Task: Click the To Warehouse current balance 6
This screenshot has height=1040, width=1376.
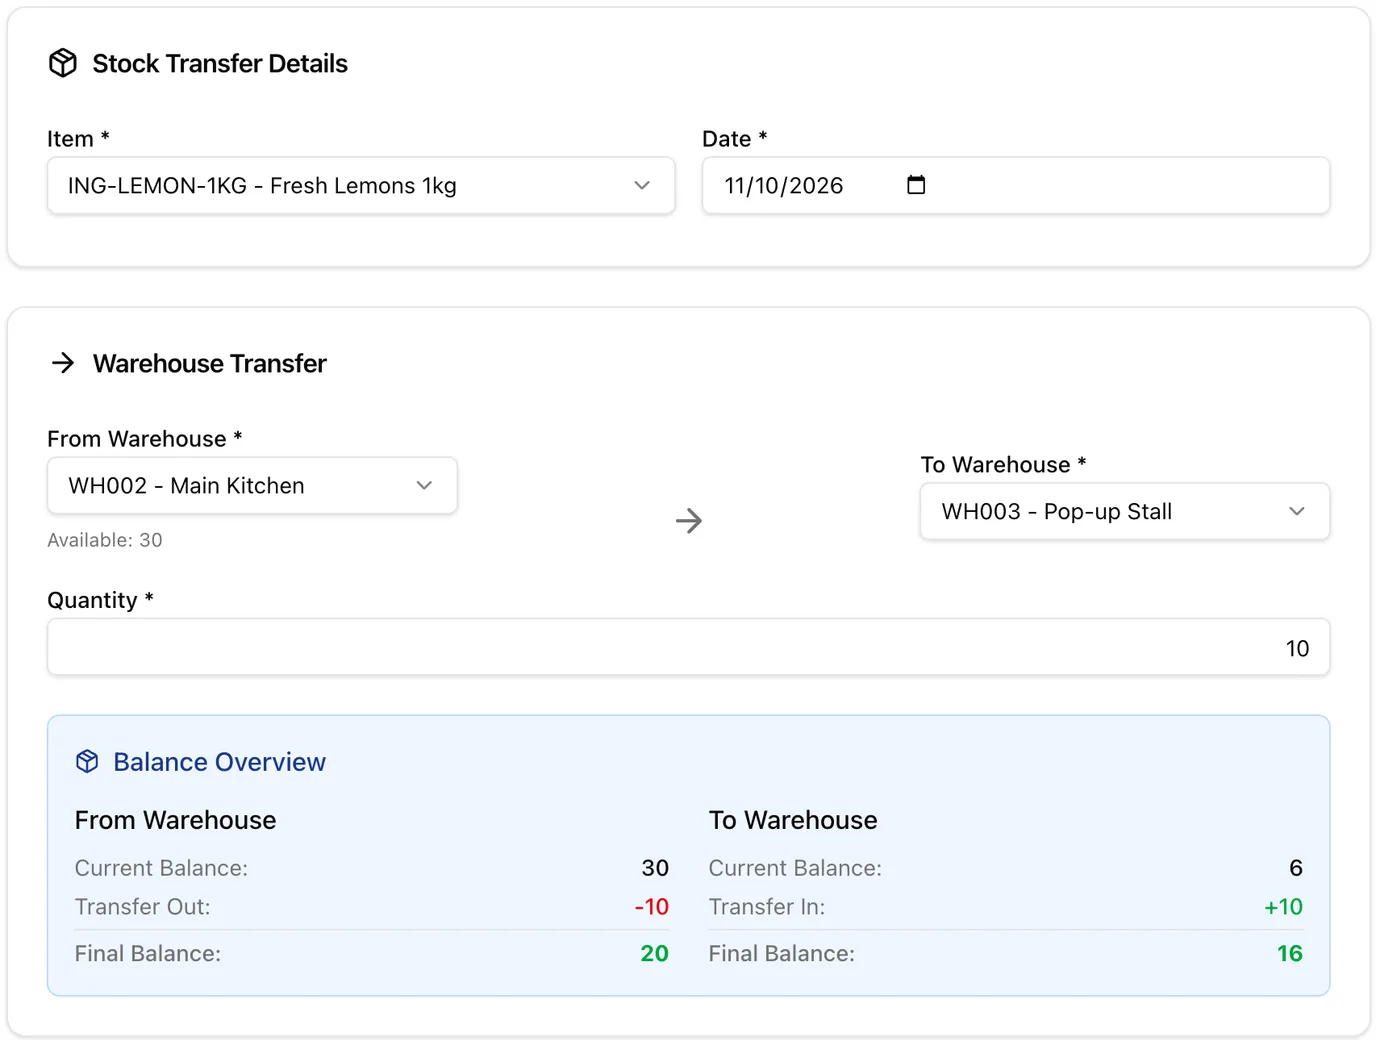Action: coord(1296,868)
